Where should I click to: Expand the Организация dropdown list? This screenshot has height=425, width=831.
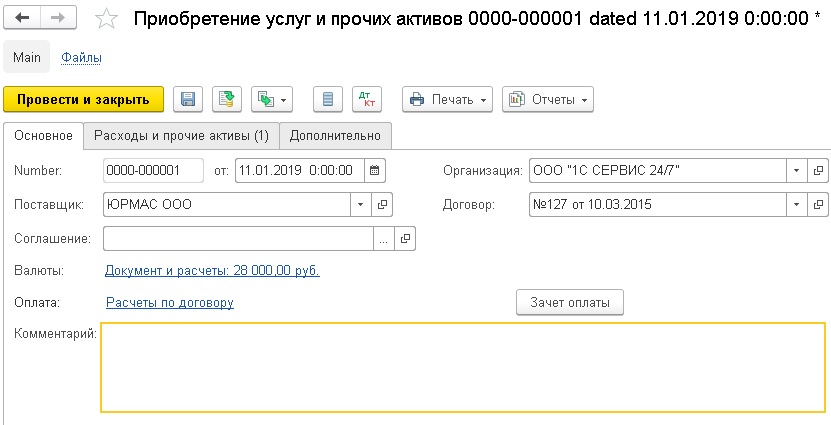(x=797, y=171)
